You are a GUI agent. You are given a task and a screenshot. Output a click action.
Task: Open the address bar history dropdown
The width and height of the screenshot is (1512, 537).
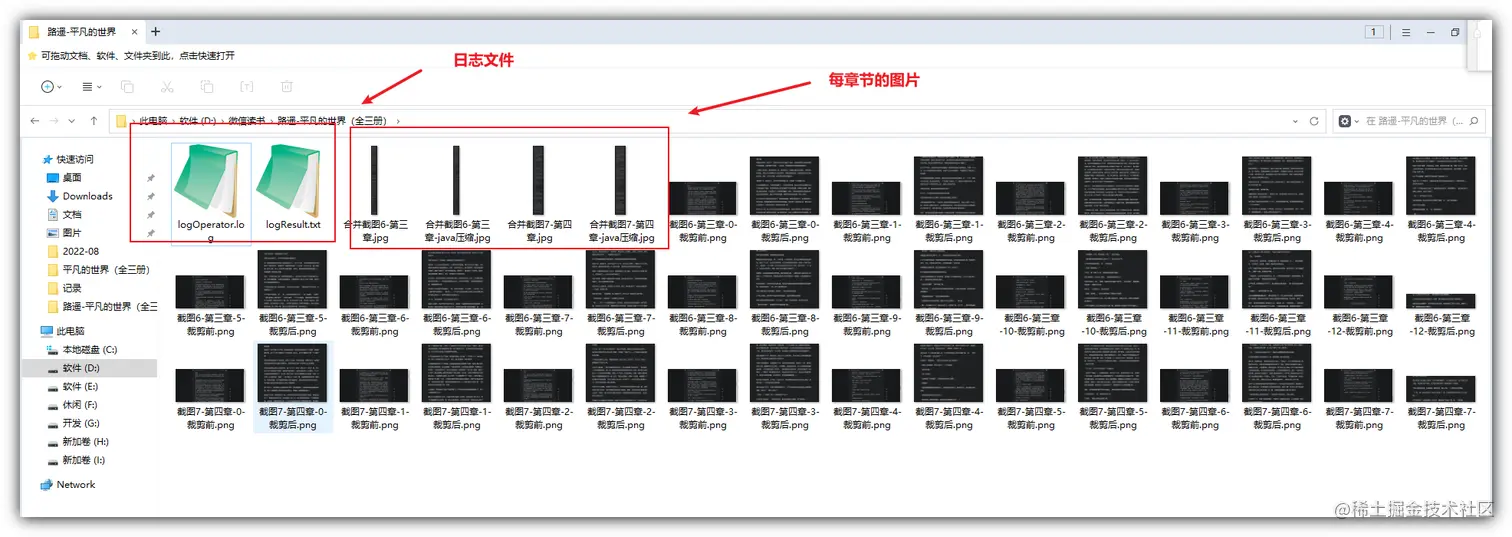pos(1296,121)
